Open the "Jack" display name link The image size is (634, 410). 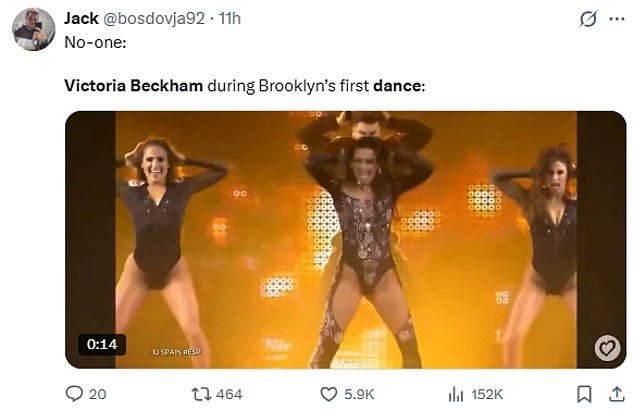[80, 18]
